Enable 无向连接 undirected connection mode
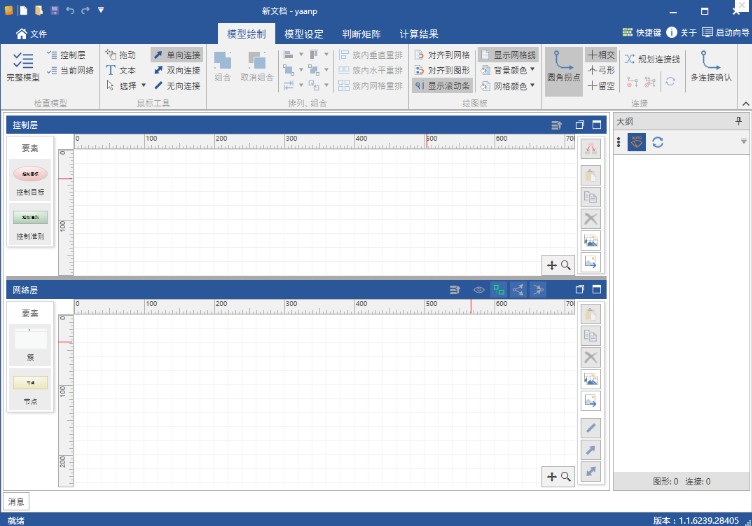 point(177,86)
